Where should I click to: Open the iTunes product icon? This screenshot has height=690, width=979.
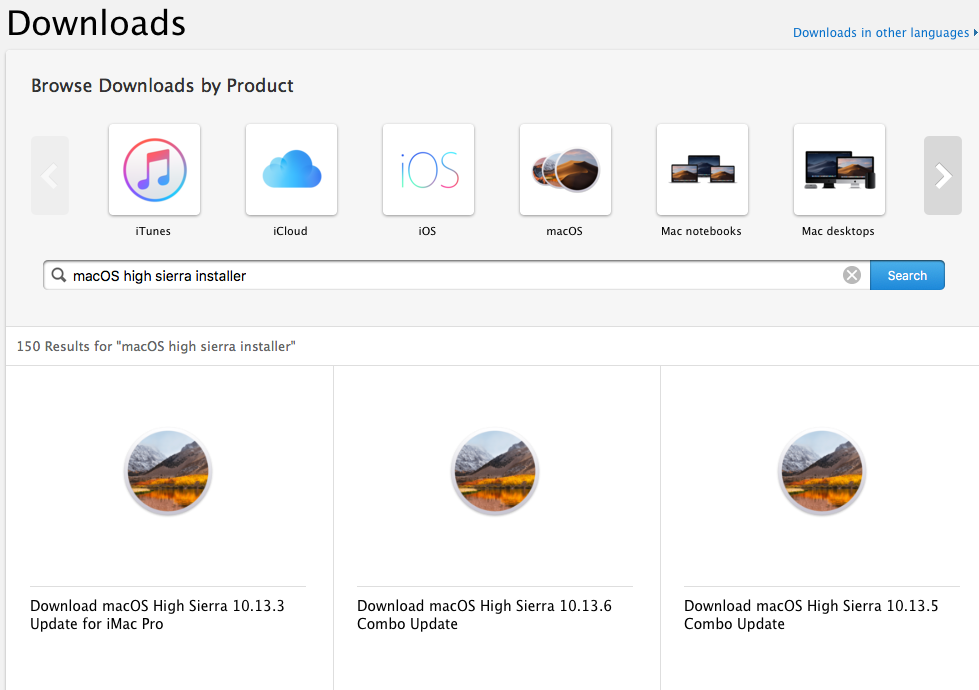(154, 169)
